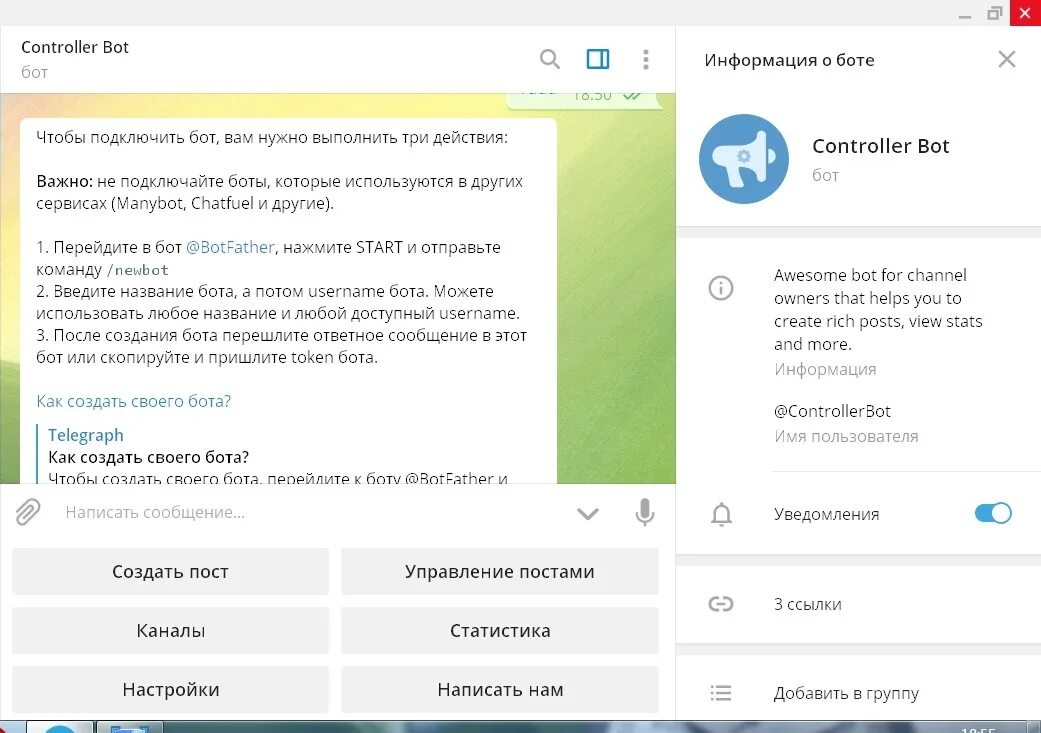This screenshot has width=1041, height=733.
Task: Click the bell notifications icon
Action: pos(722,514)
